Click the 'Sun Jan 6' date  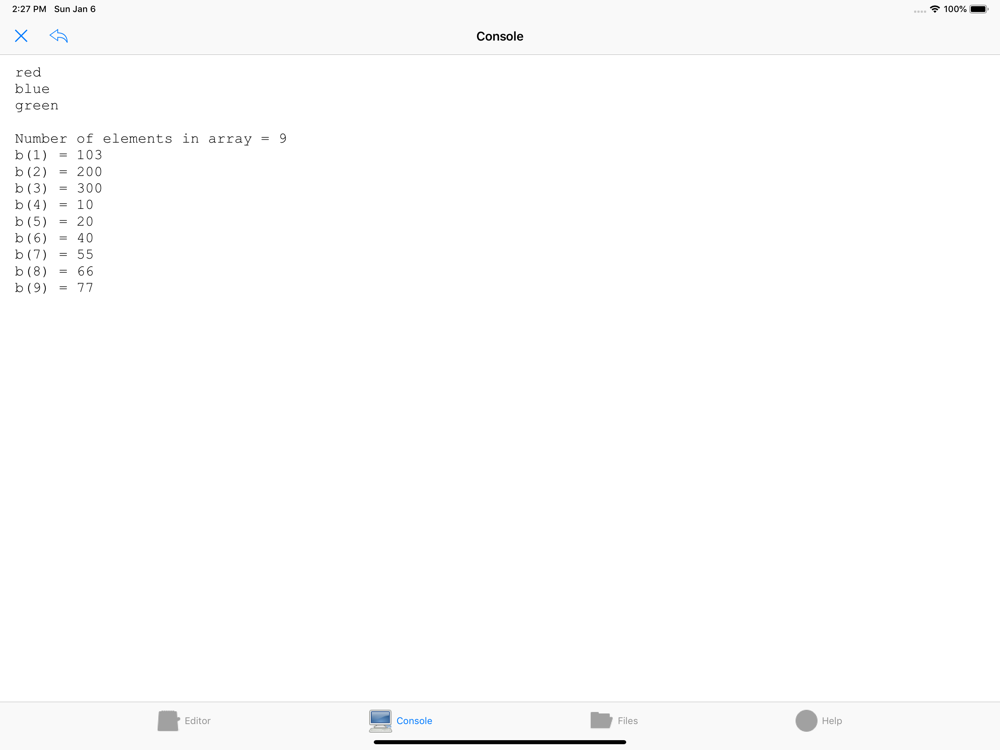[x=75, y=9]
